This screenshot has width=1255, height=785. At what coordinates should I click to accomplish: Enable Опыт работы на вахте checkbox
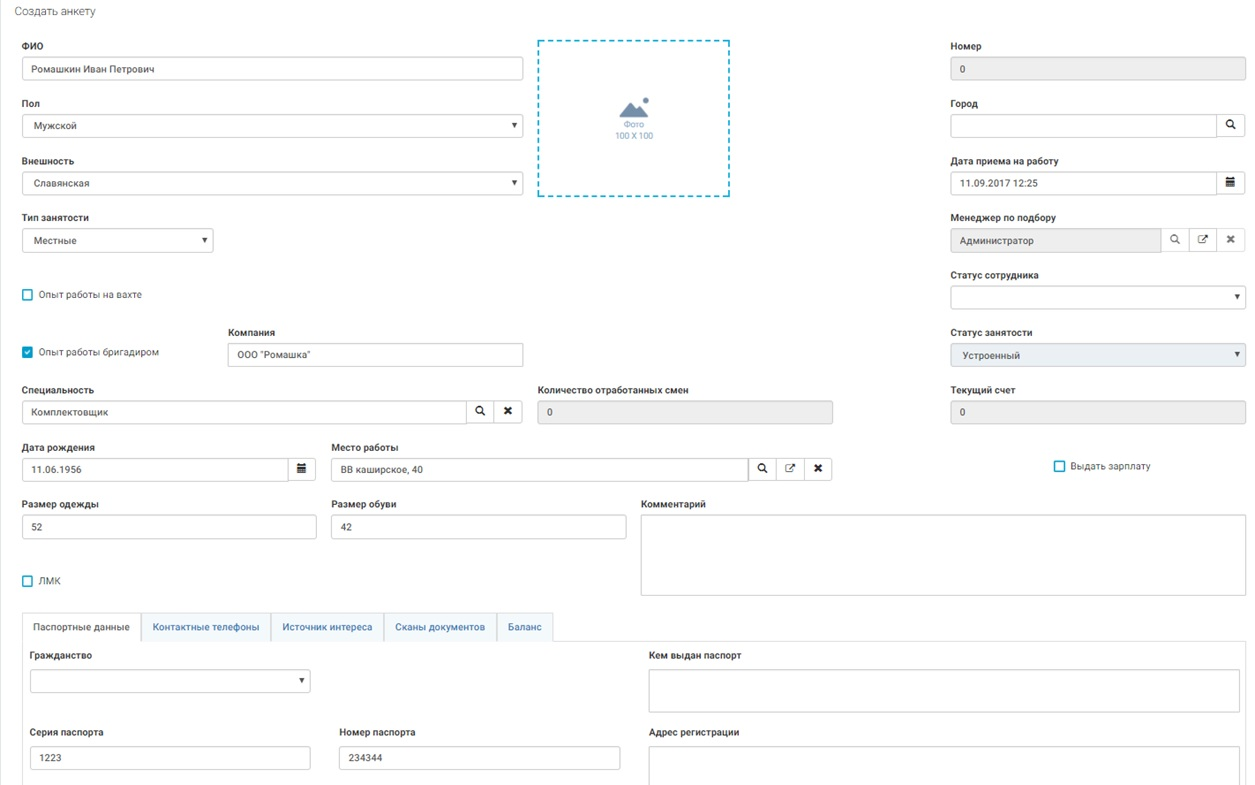(x=27, y=295)
